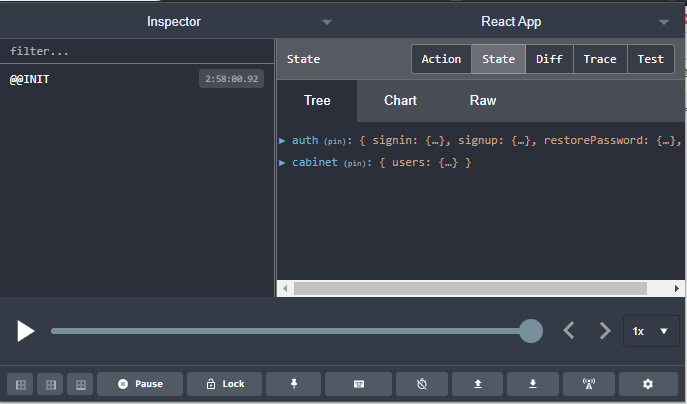Click the scrollbar right arrow

[x=676, y=288]
